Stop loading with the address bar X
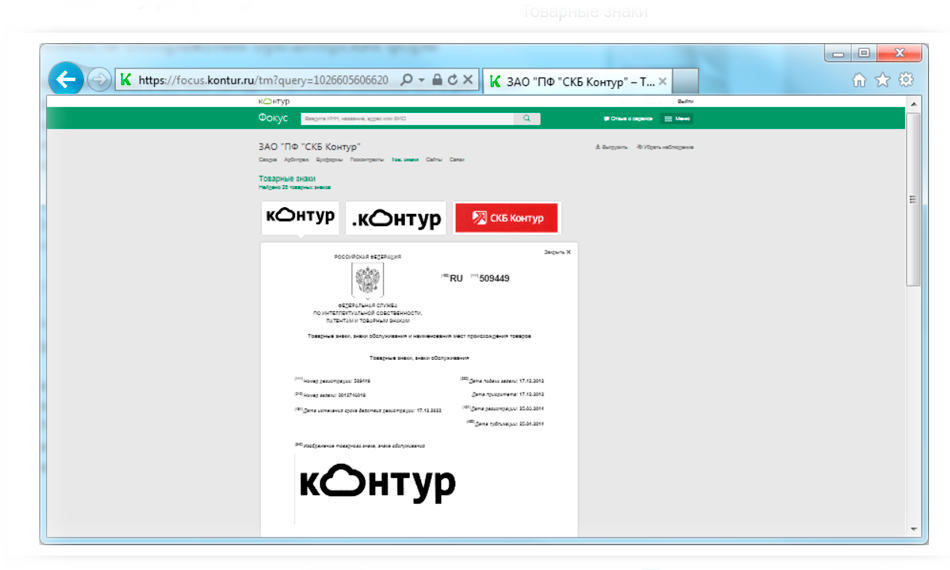Screen dimensions: 950x570 [468, 79]
